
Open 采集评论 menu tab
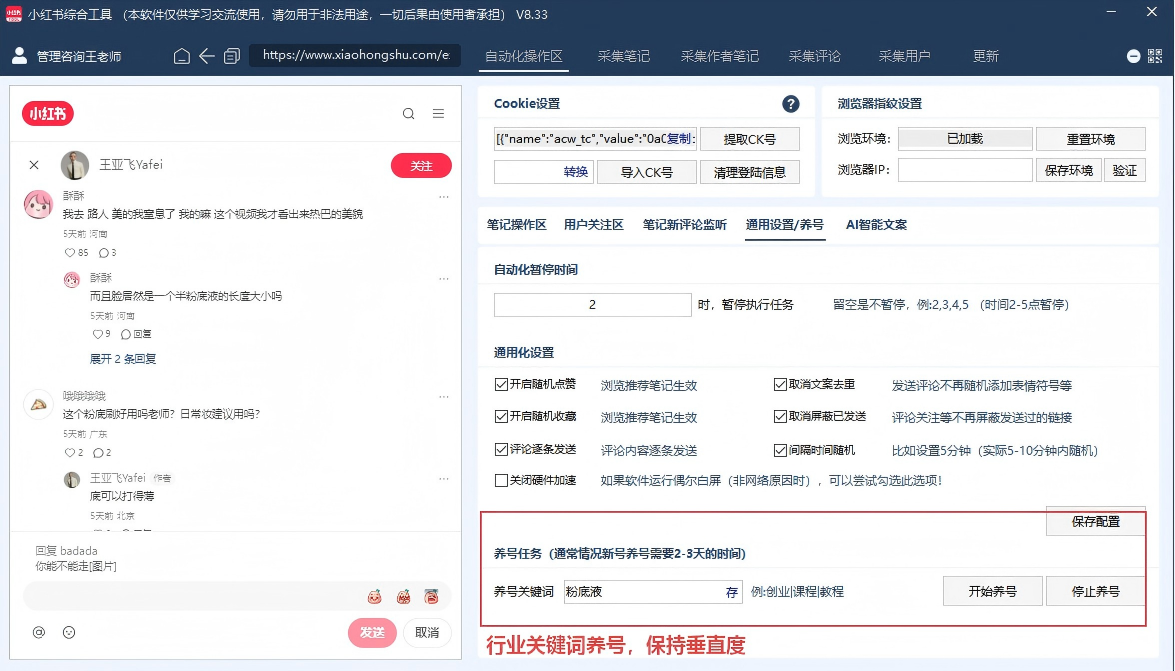pos(815,56)
